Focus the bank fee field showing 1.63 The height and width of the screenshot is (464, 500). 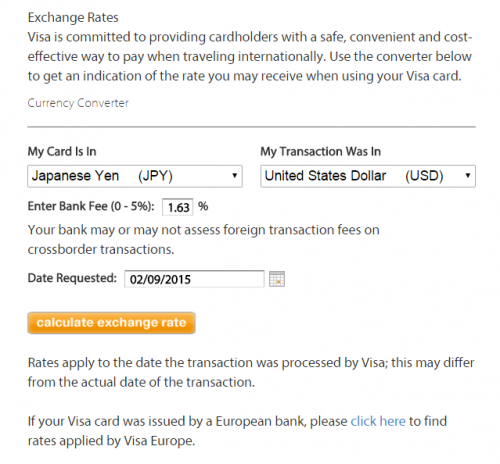click(178, 207)
